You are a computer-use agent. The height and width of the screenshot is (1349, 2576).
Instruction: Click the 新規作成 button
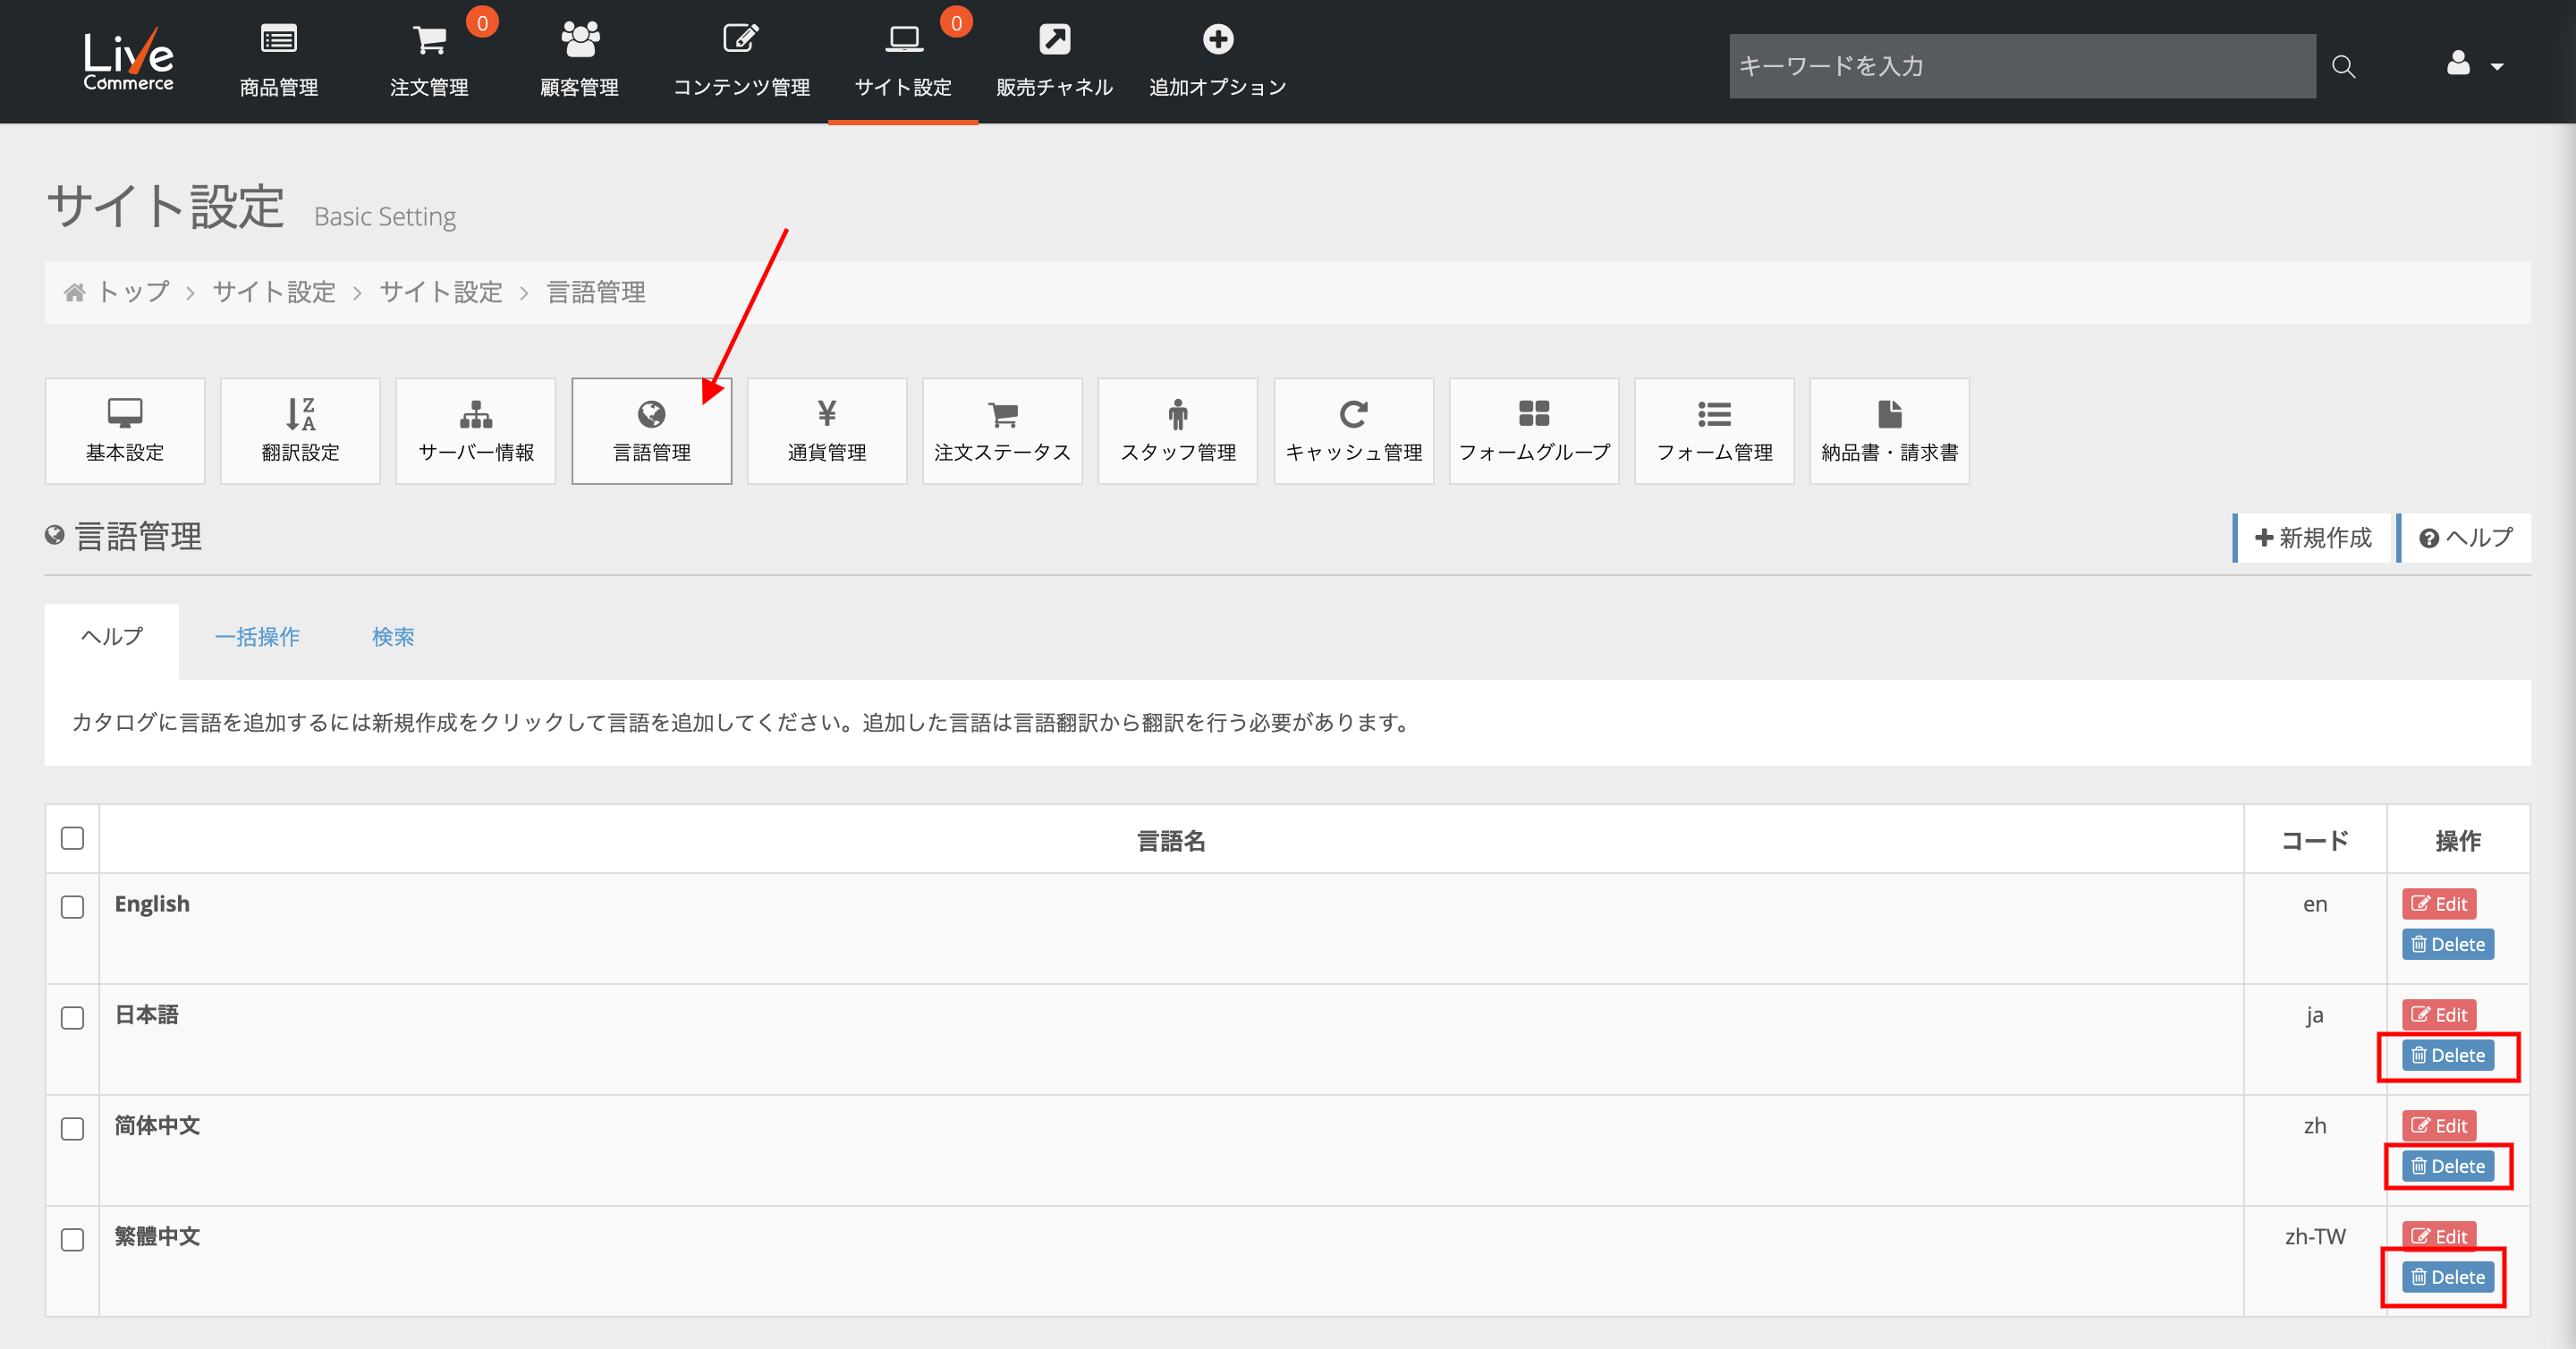[2313, 538]
